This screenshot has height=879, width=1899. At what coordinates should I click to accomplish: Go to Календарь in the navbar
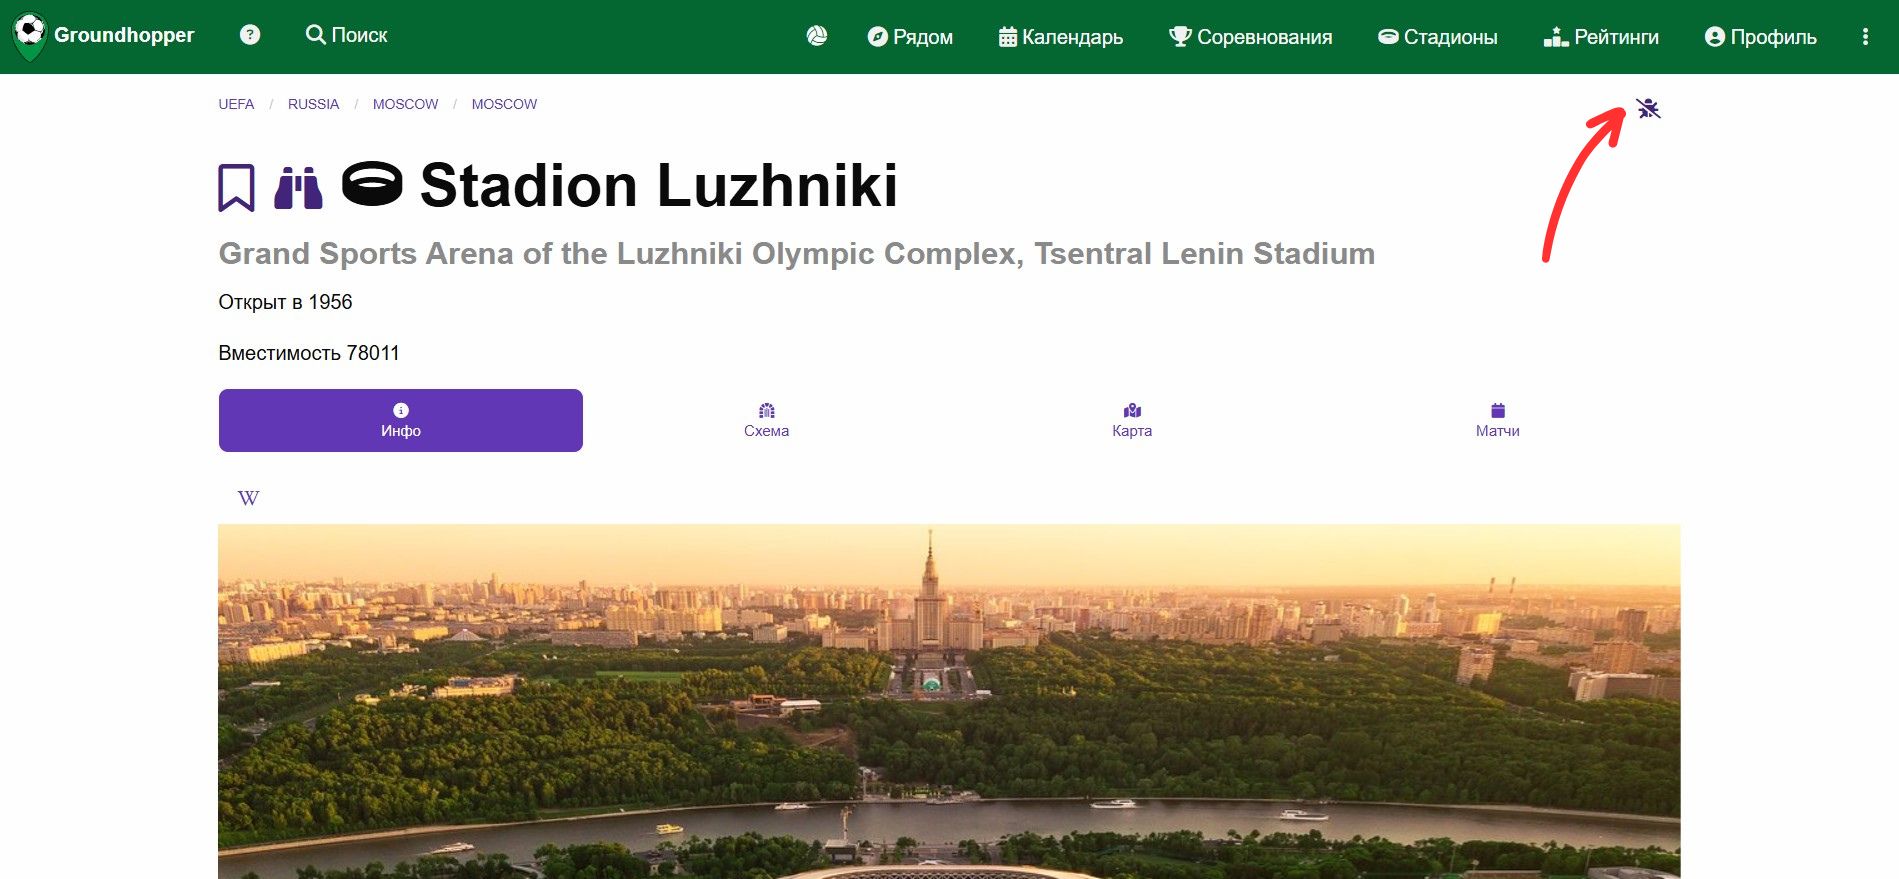tap(1061, 37)
